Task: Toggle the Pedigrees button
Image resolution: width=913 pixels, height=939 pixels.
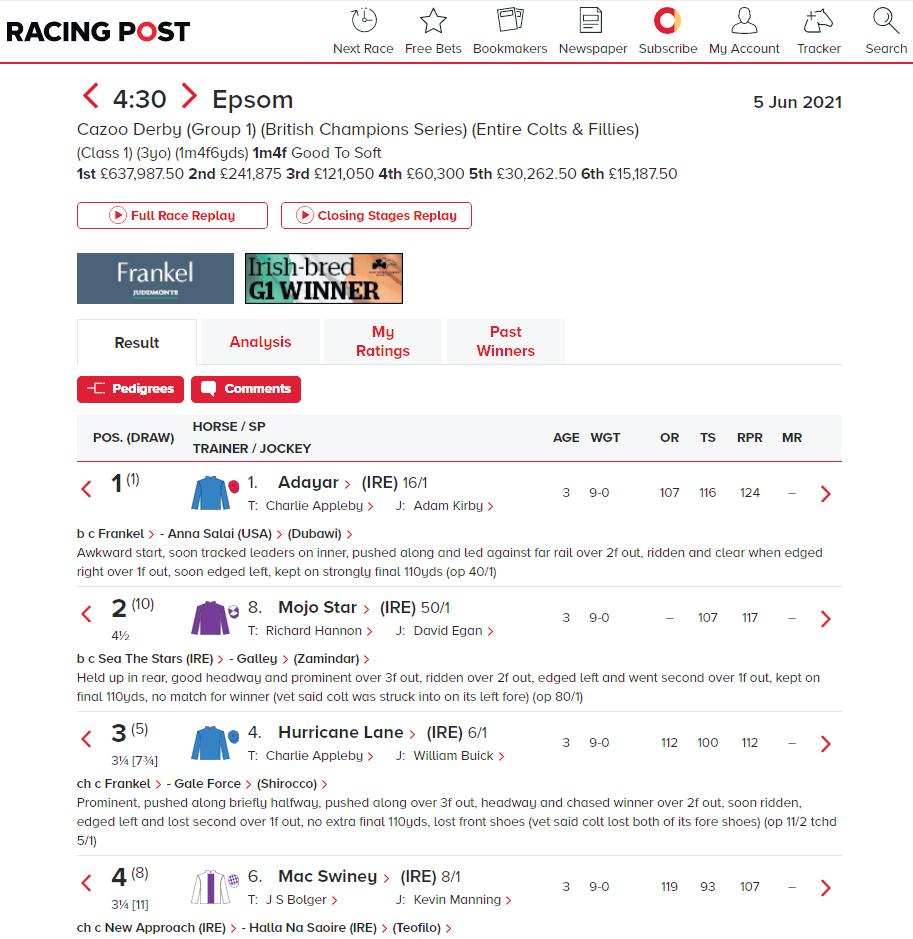Action: [x=131, y=389]
